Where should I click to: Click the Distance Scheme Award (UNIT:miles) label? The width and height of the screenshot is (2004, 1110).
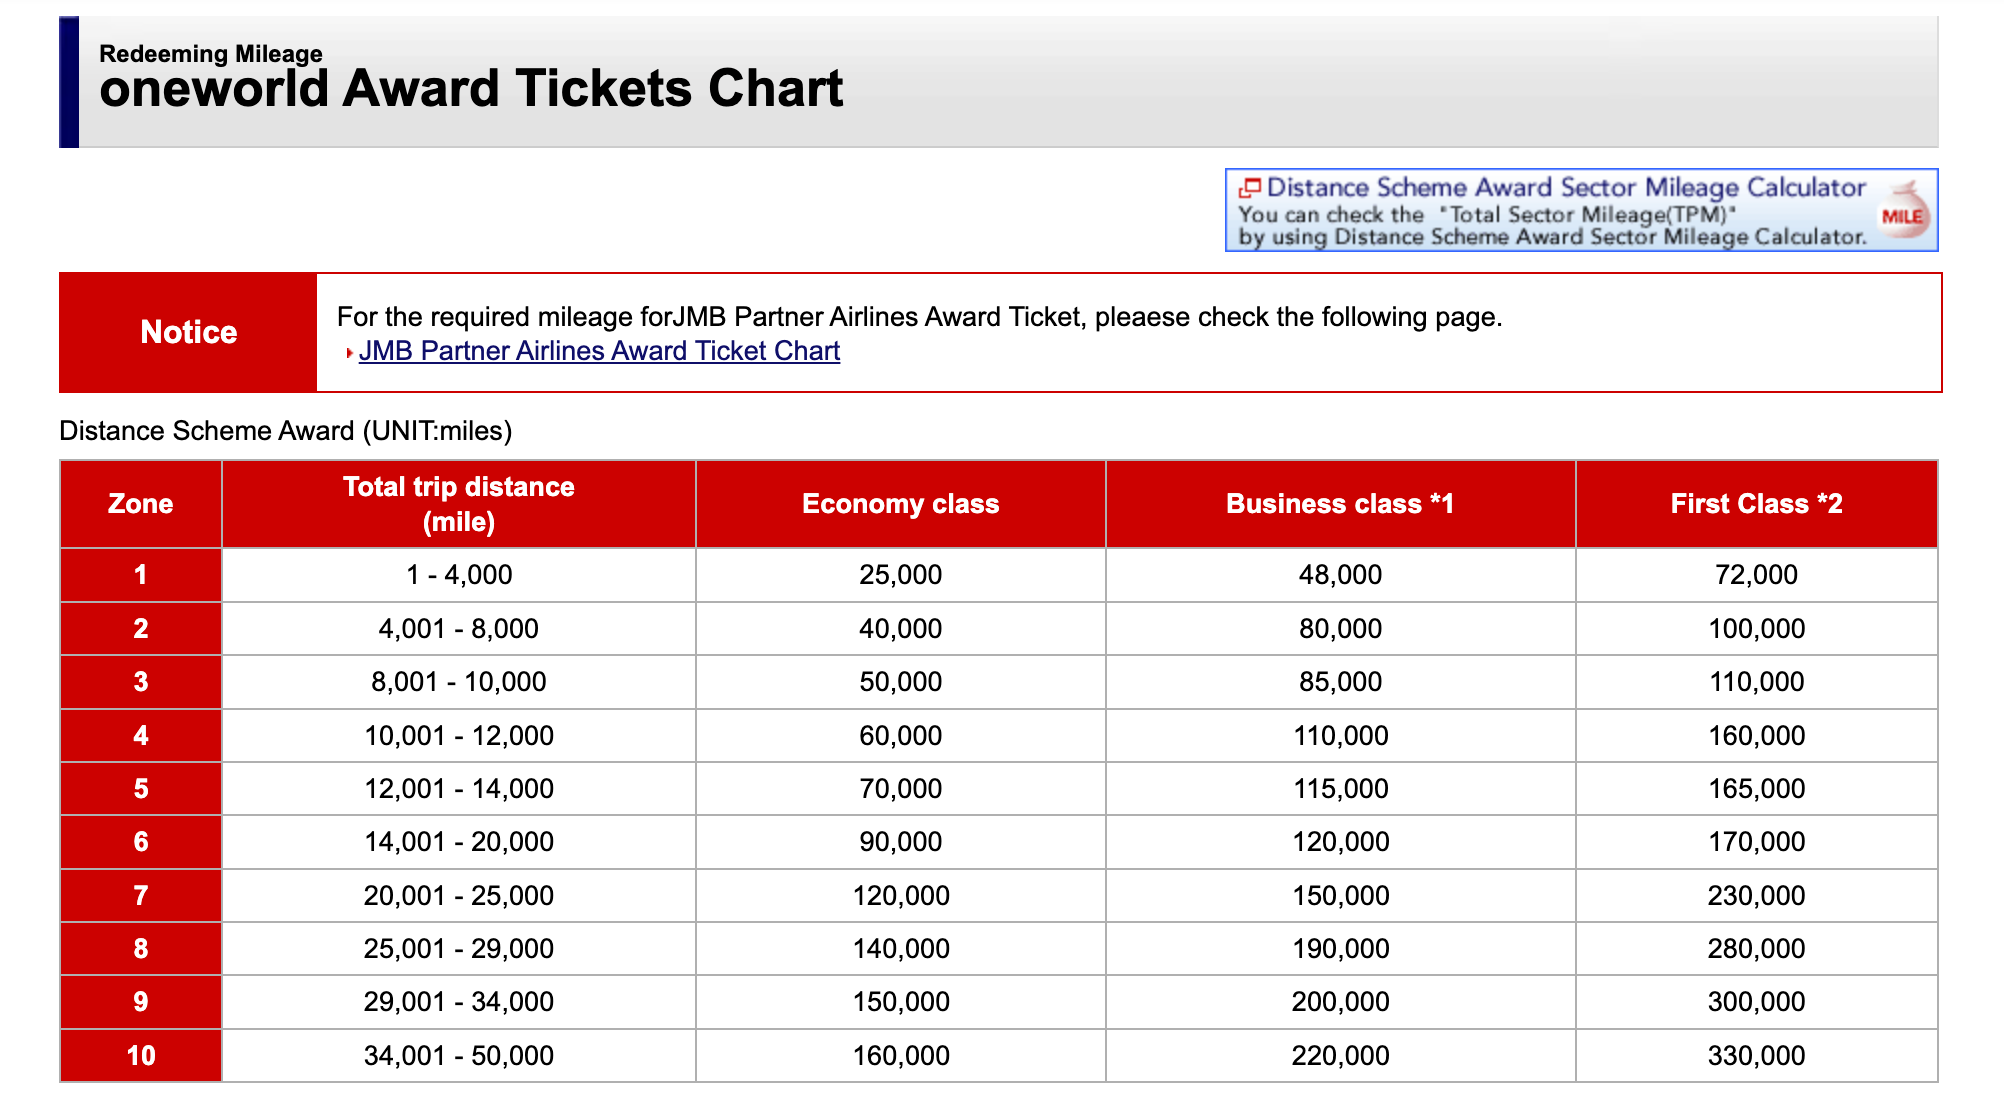[x=286, y=430]
